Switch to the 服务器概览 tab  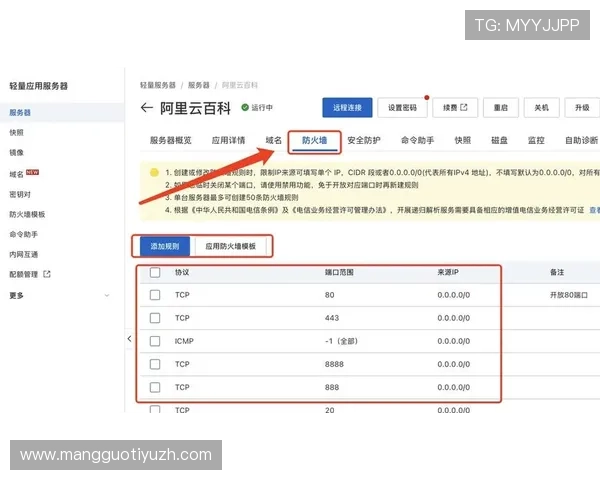171,140
